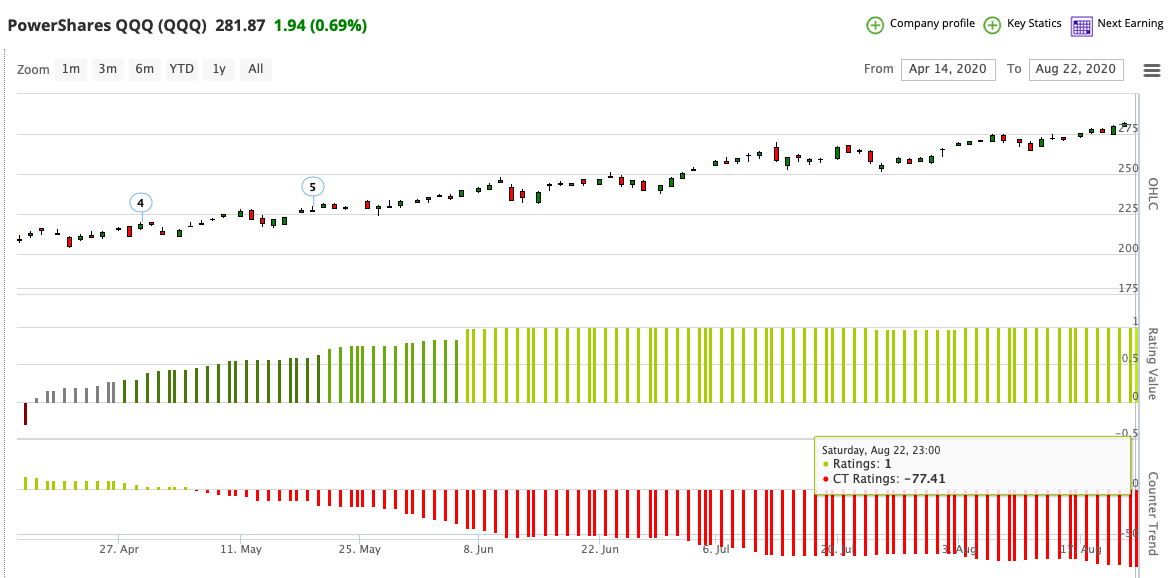1175x578 pixels.
Task: Click the OHLC axis title
Action: (1153, 194)
